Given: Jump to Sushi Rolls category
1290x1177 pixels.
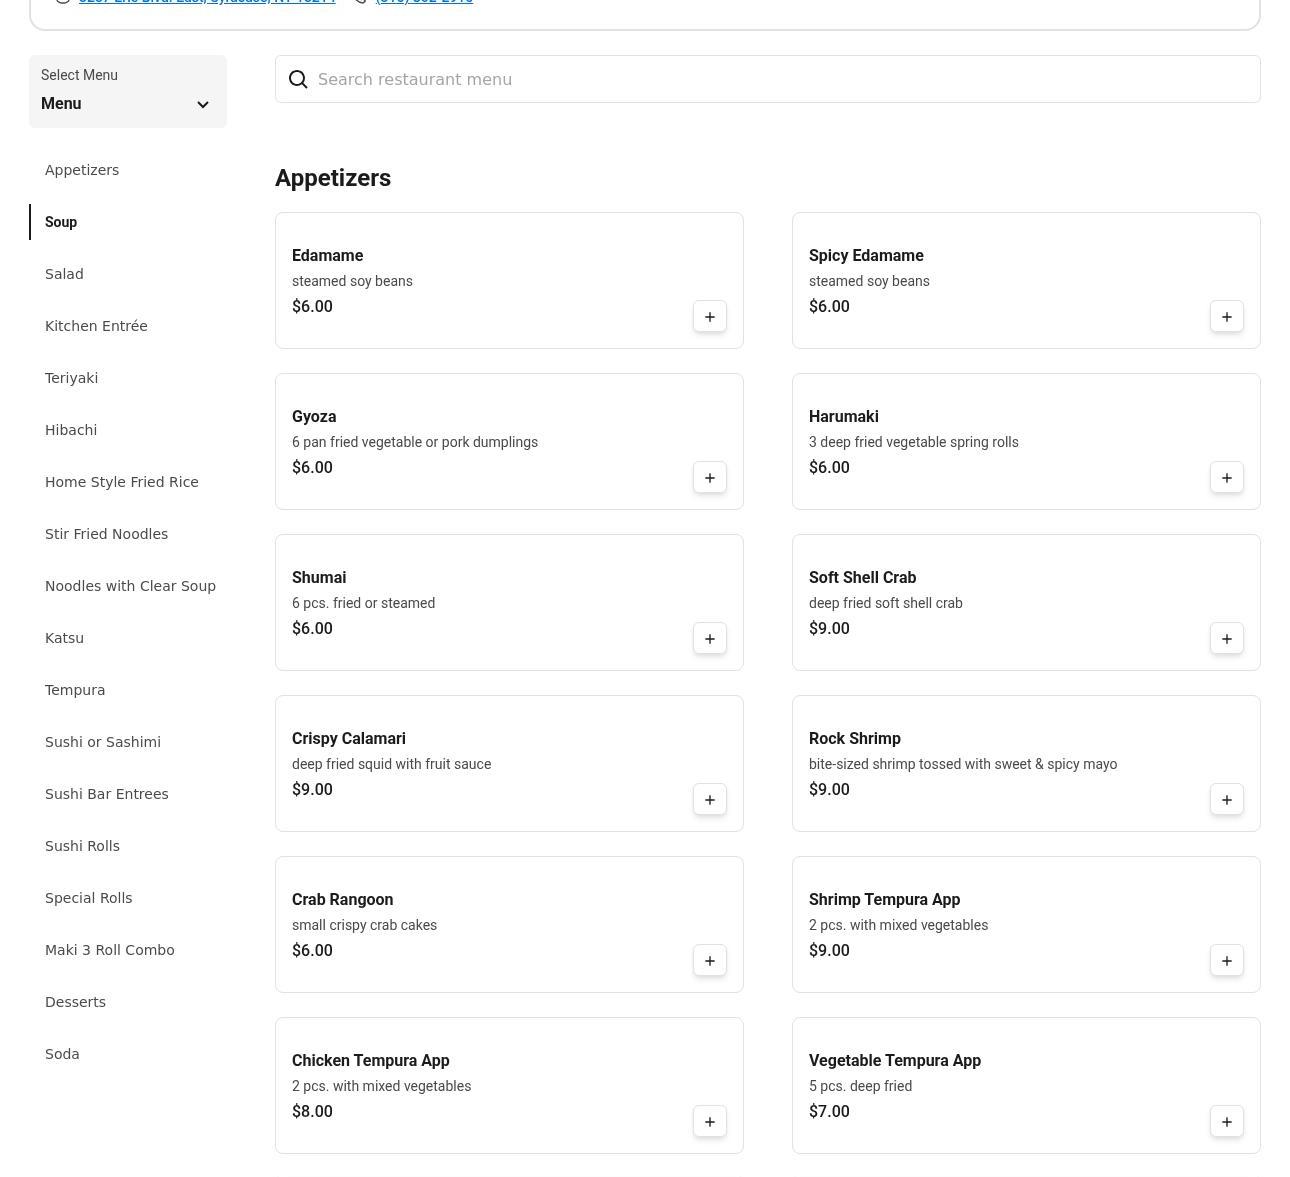Looking at the screenshot, I should pos(82,846).
